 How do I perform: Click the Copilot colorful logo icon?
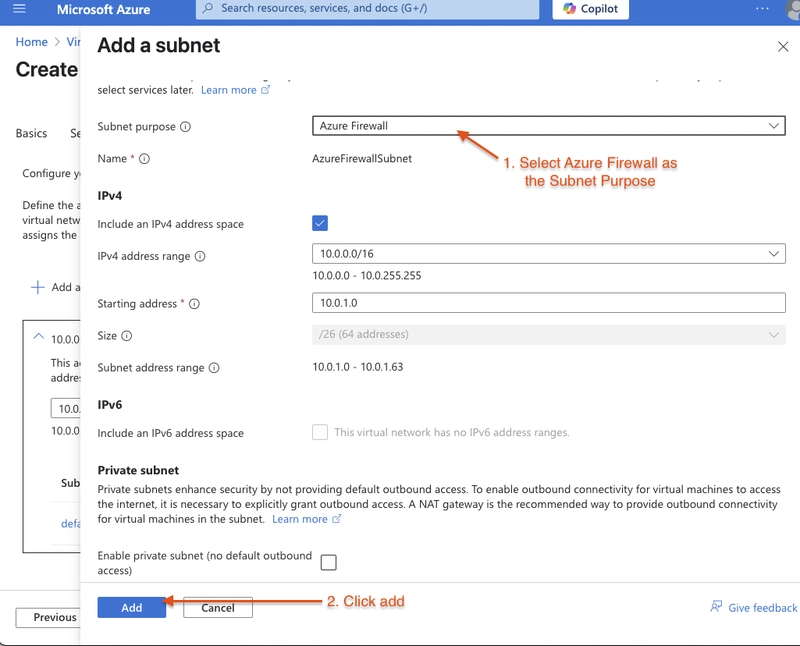coord(569,9)
